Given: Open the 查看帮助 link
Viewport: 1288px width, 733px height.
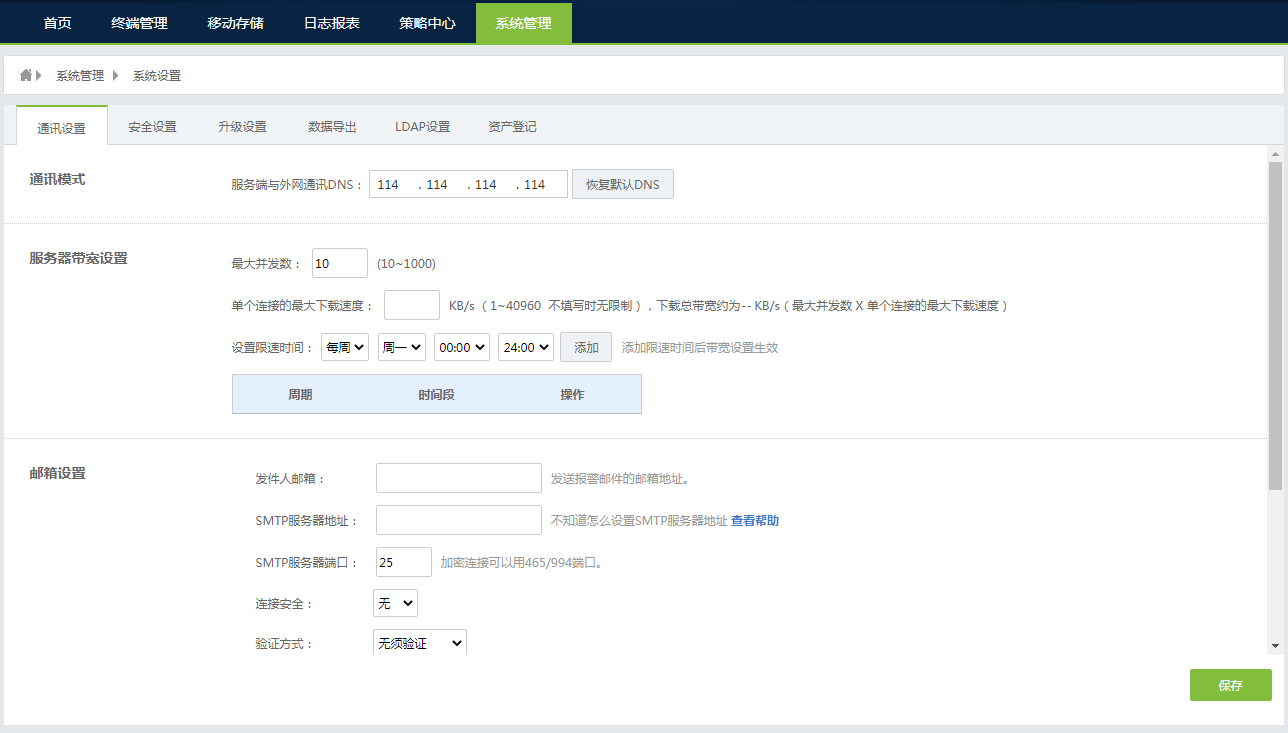Looking at the screenshot, I should click(x=755, y=520).
